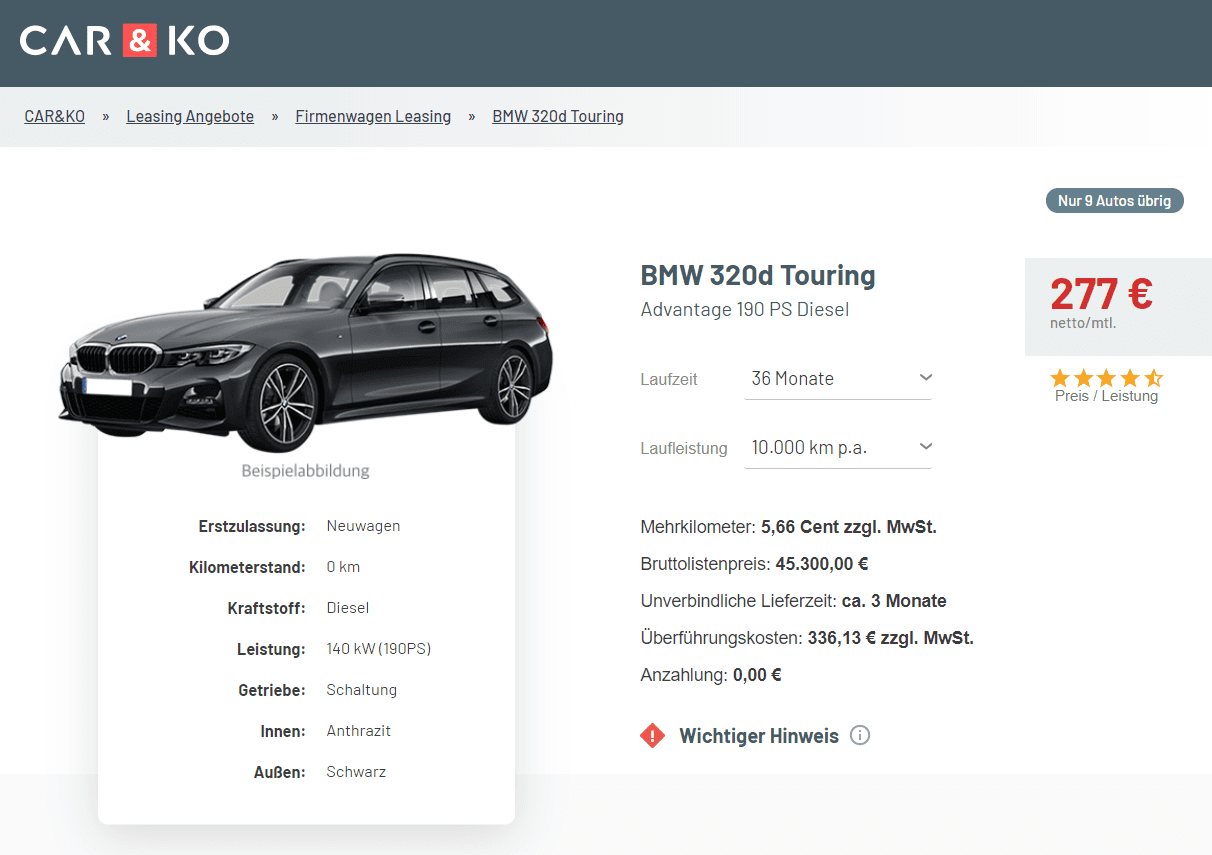Open Leasing Angebote breadcrumb link
This screenshot has height=855, width=1212.
[x=190, y=117]
